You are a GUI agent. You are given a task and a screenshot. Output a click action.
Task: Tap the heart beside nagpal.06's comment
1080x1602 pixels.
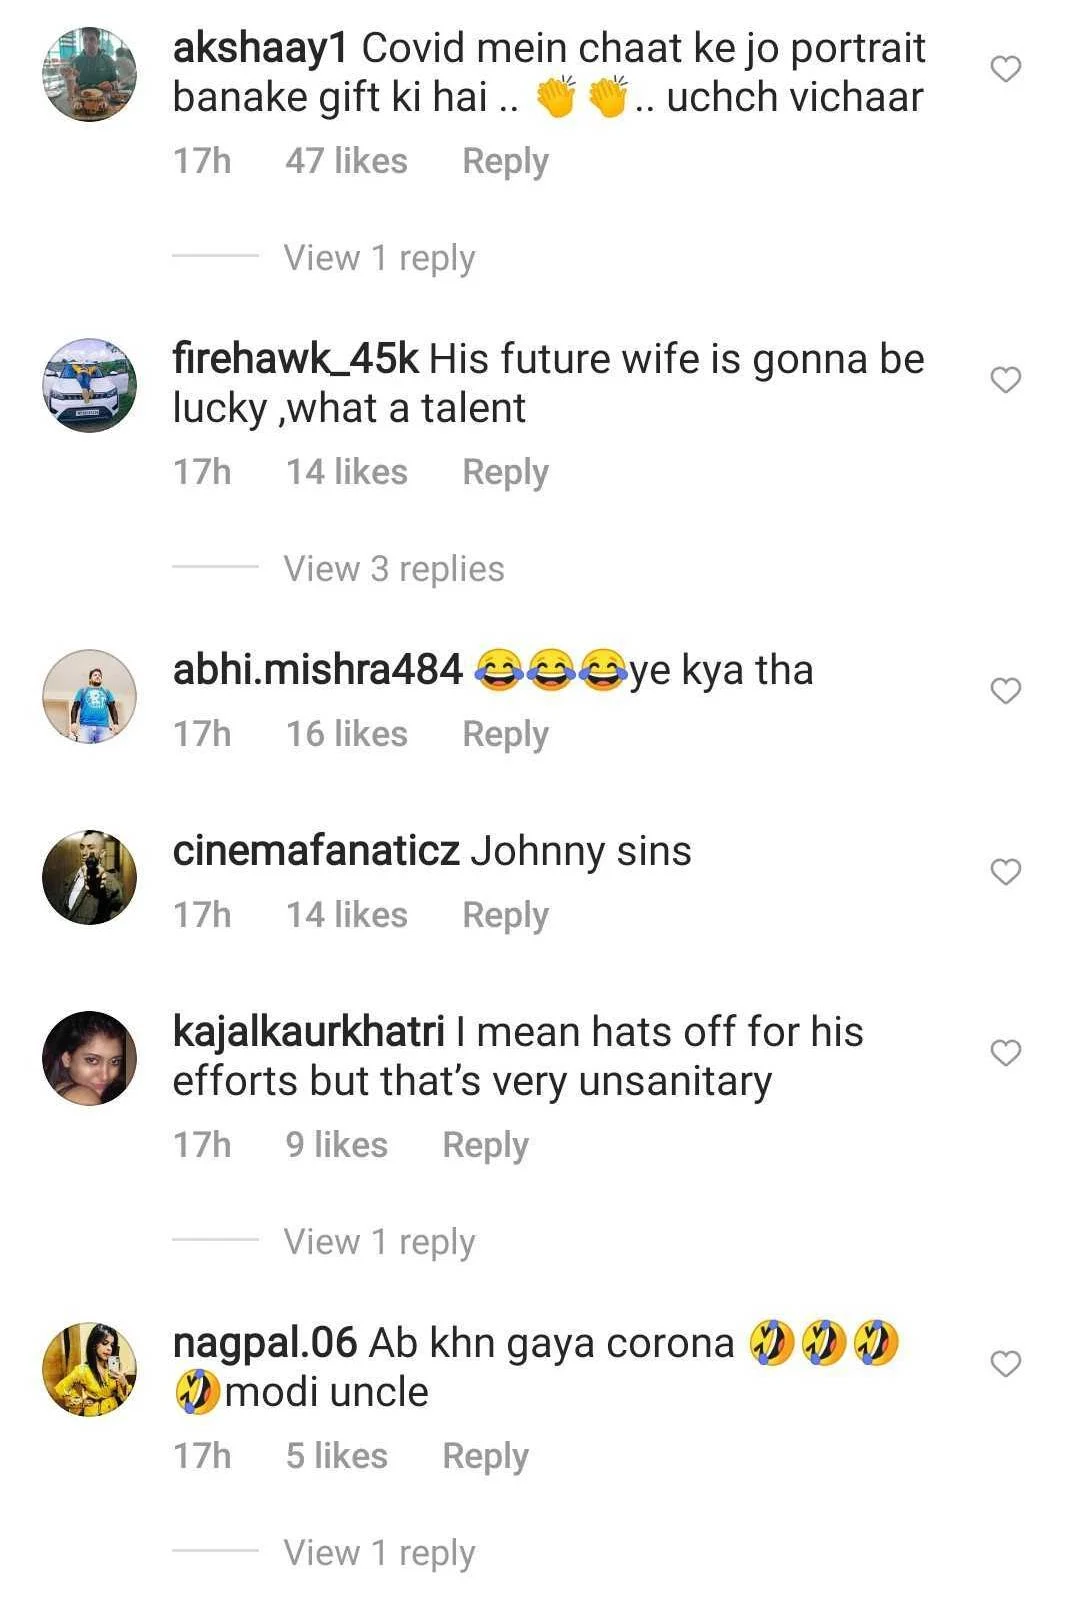click(x=1005, y=1364)
